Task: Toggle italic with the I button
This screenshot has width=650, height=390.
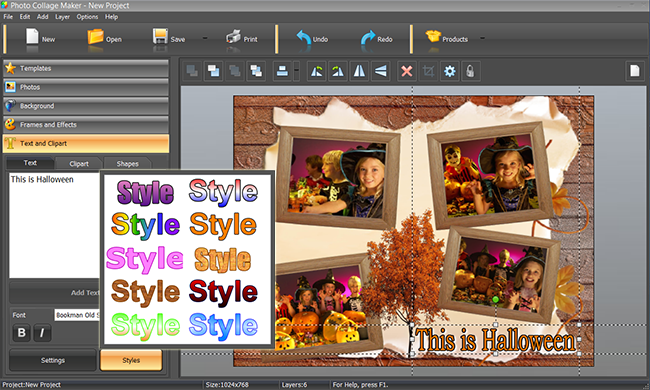Action: point(42,333)
